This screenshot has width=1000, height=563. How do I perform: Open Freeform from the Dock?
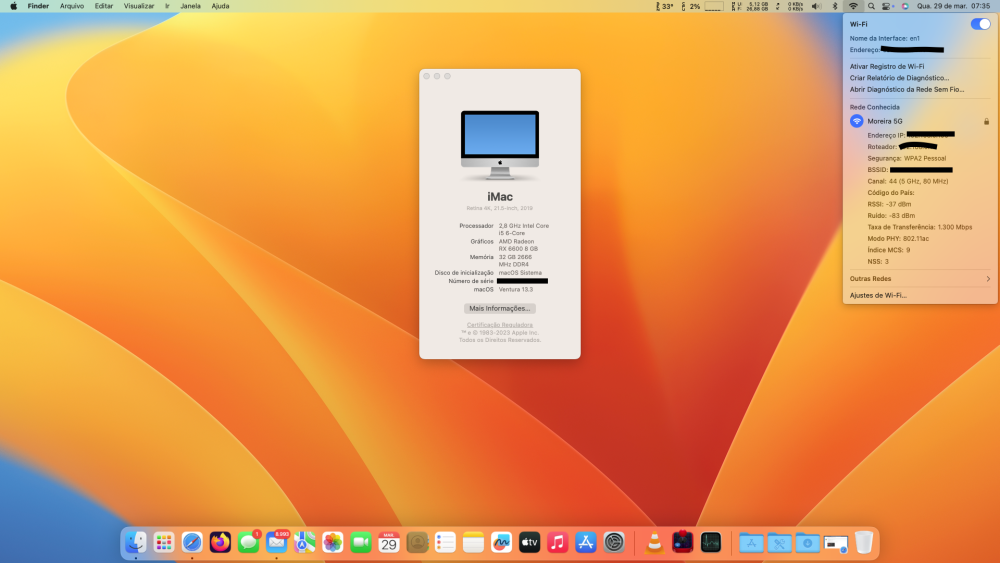click(x=501, y=543)
